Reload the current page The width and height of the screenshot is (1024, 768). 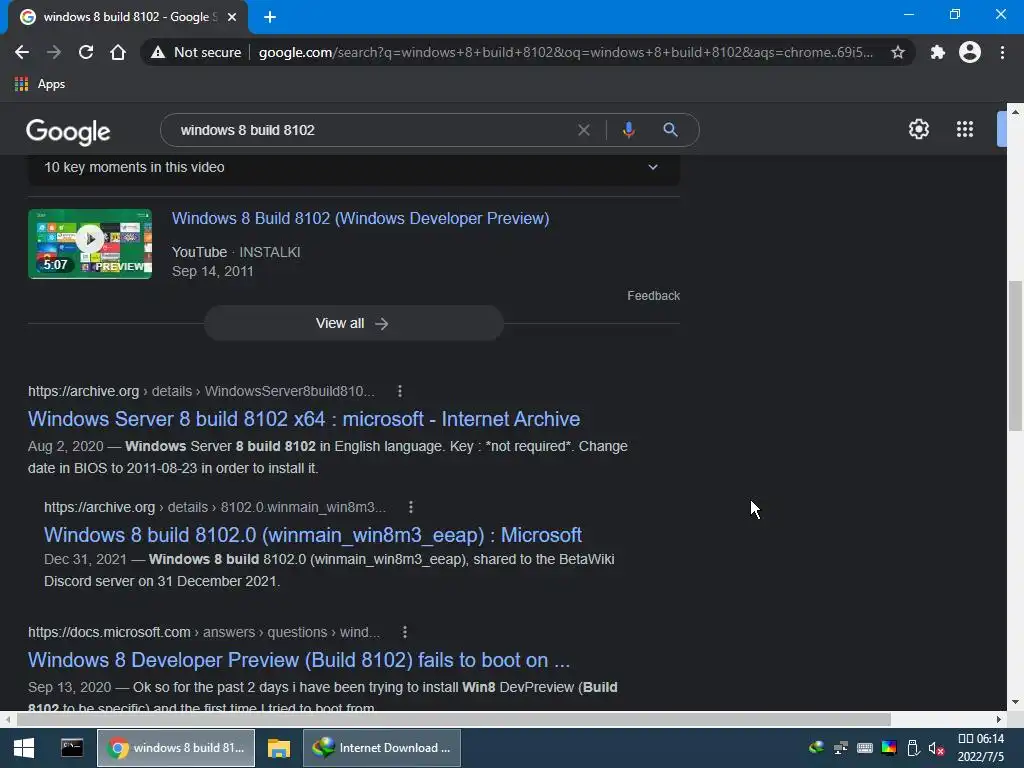pos(86,52)
